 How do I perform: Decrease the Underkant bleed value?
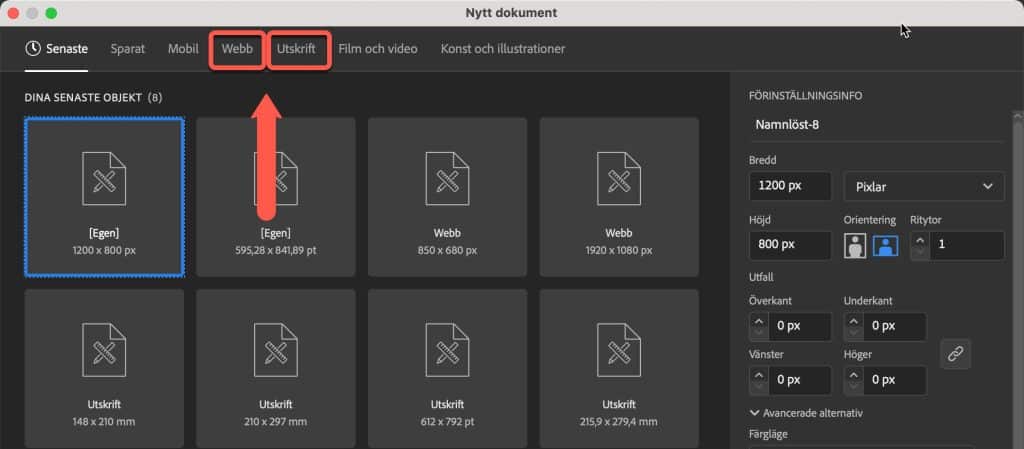click(854, 333)
